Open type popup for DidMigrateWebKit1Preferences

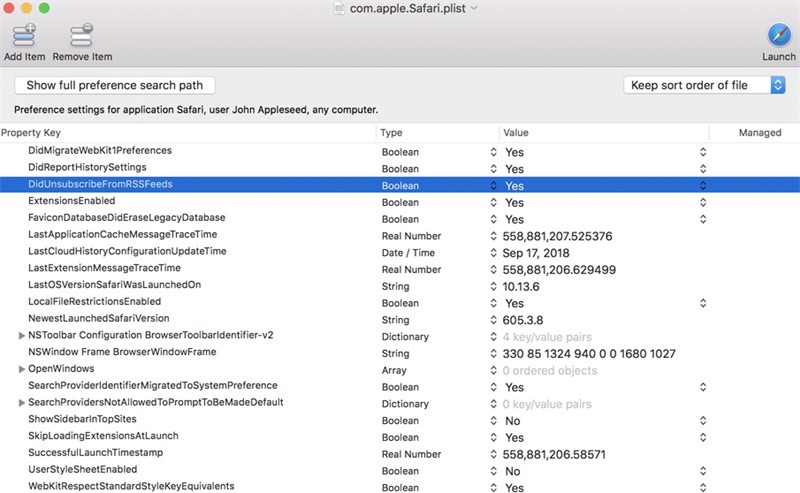click(493, 152)
